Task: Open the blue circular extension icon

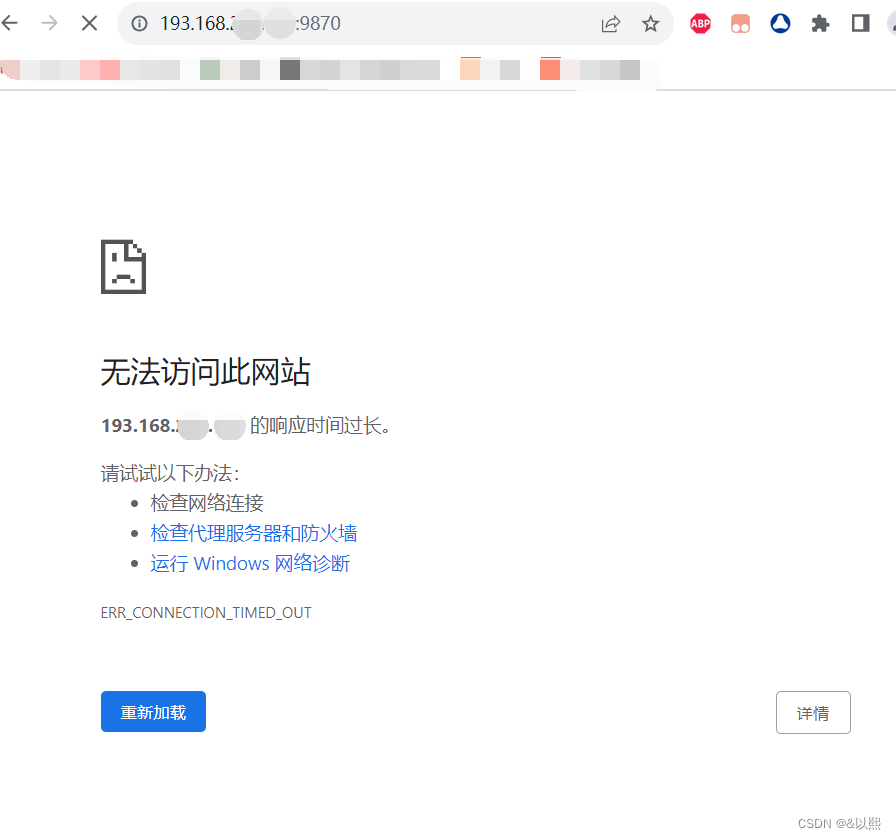Action: (780, 23)
